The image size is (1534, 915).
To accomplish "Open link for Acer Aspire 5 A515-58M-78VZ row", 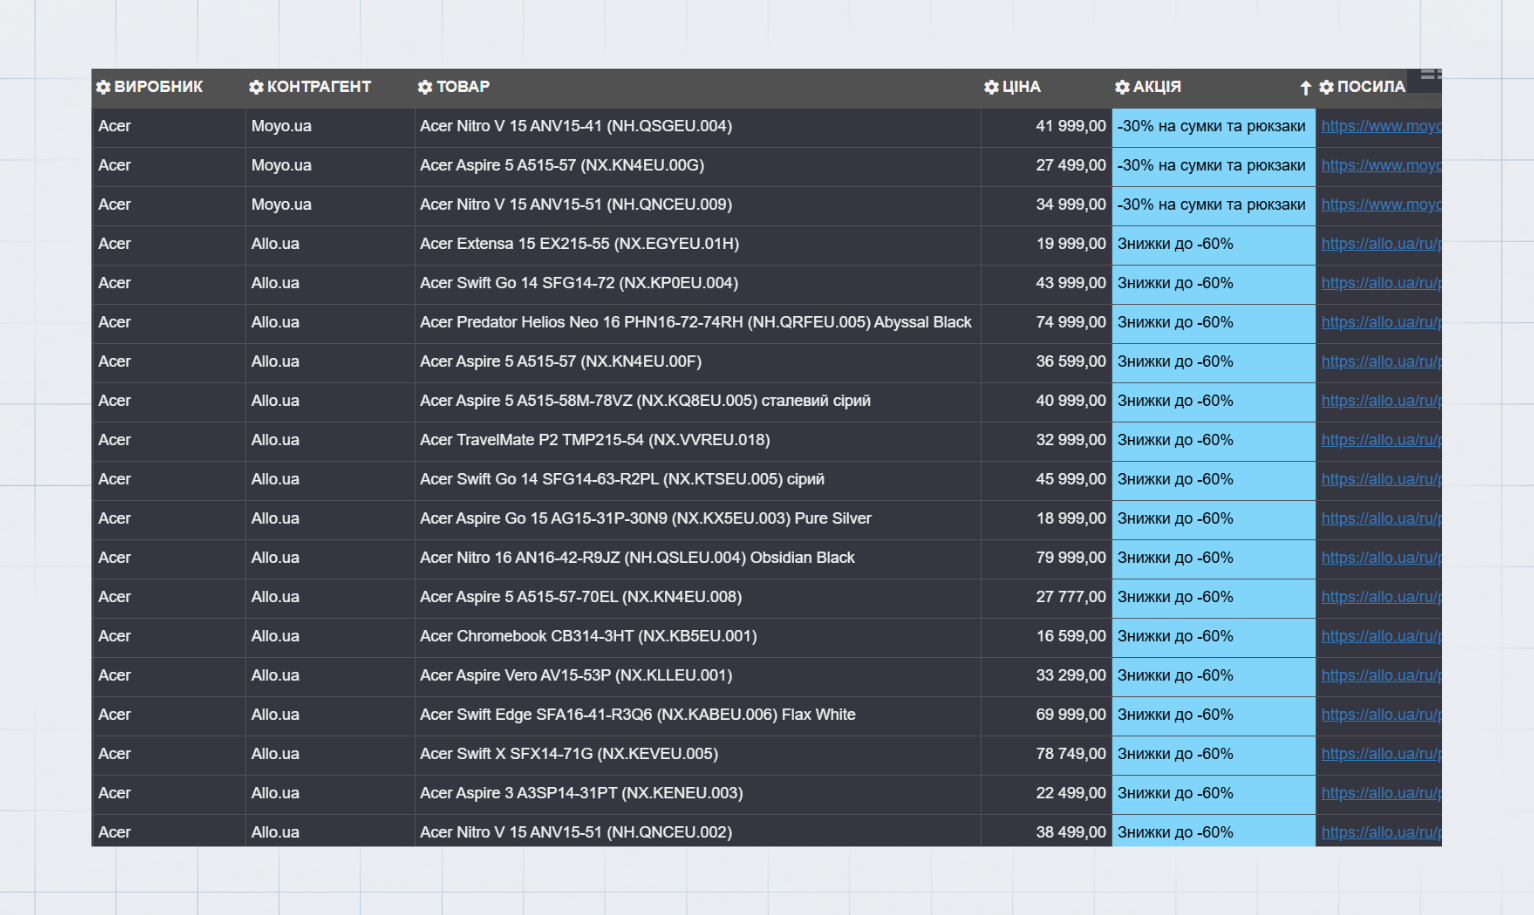I will [1381, 401].
